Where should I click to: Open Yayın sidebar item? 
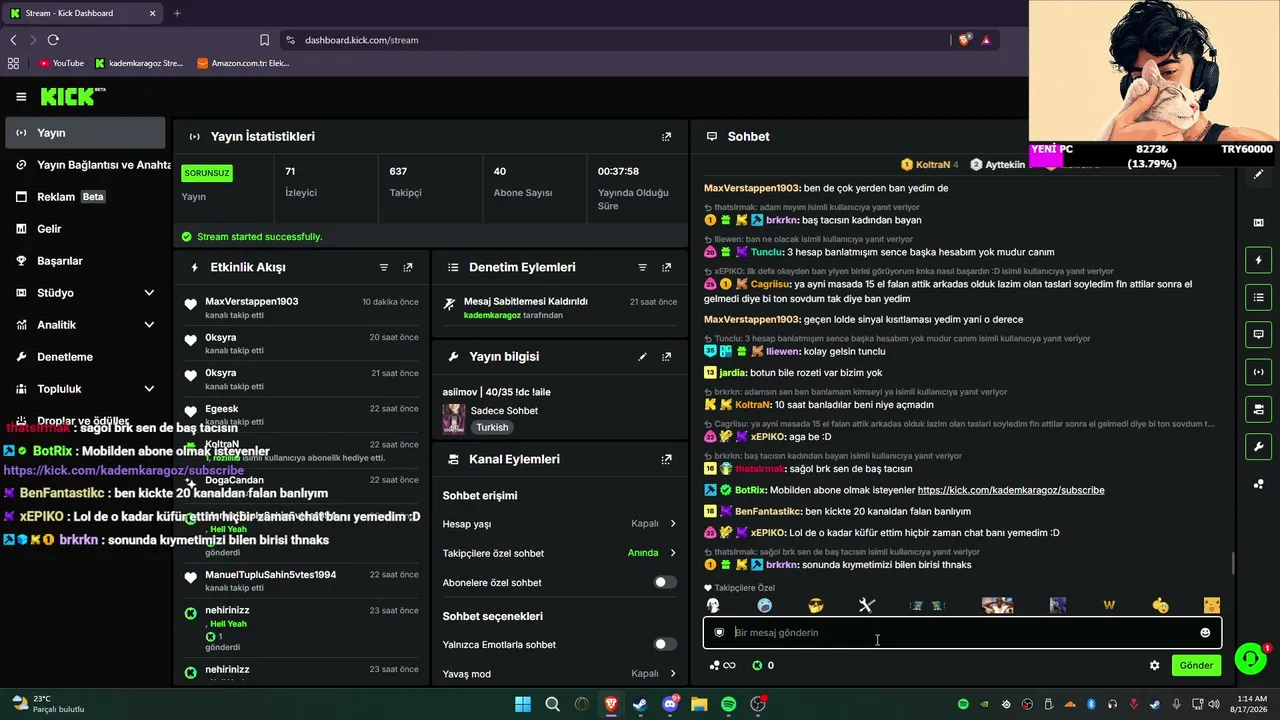(x=86, y=133)
